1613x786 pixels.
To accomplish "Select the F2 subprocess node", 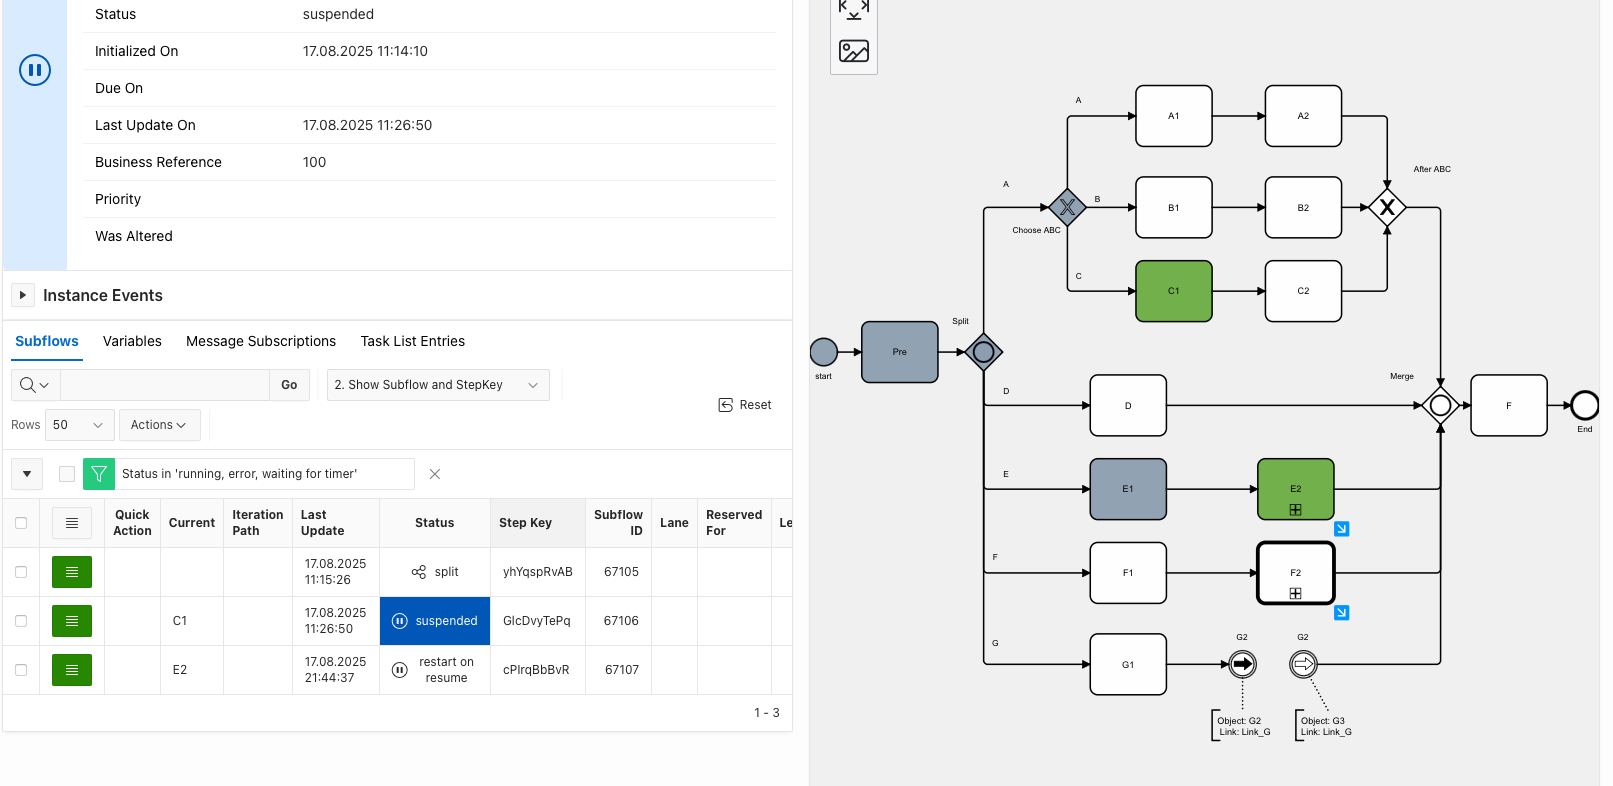I will point(1296,573).
